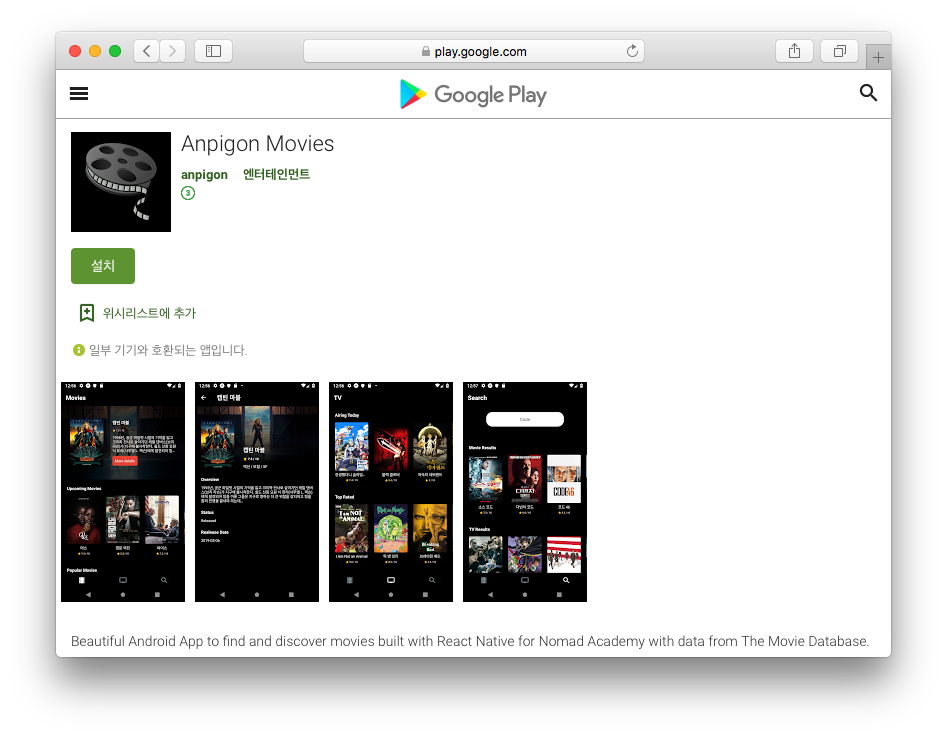
Task: Click the Google Play search magnifier icon
Action: 868,93
